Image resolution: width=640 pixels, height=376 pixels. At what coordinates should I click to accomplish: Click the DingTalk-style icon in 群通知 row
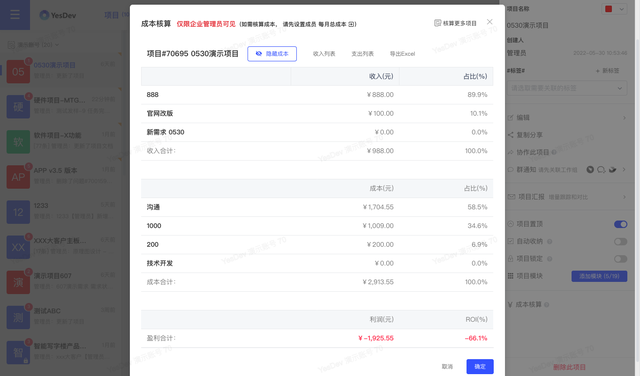612,169
